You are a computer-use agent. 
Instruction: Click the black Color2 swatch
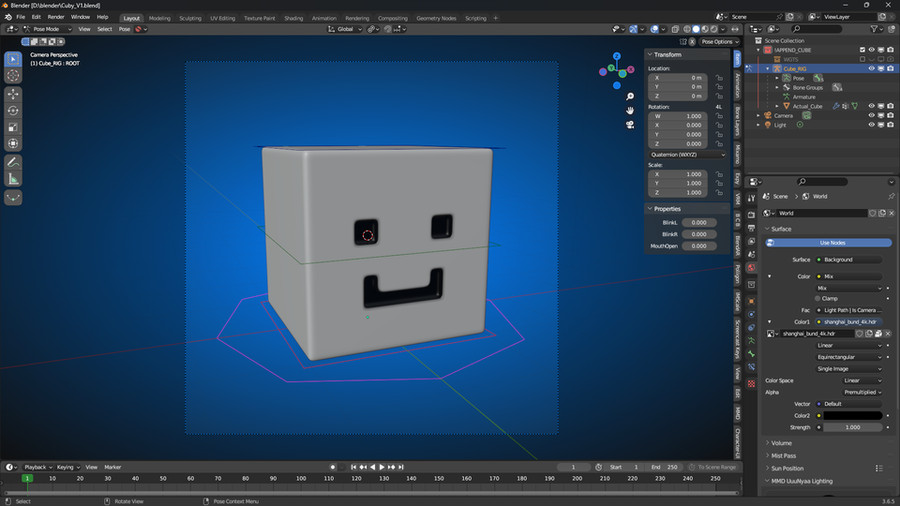coord(852,415)
